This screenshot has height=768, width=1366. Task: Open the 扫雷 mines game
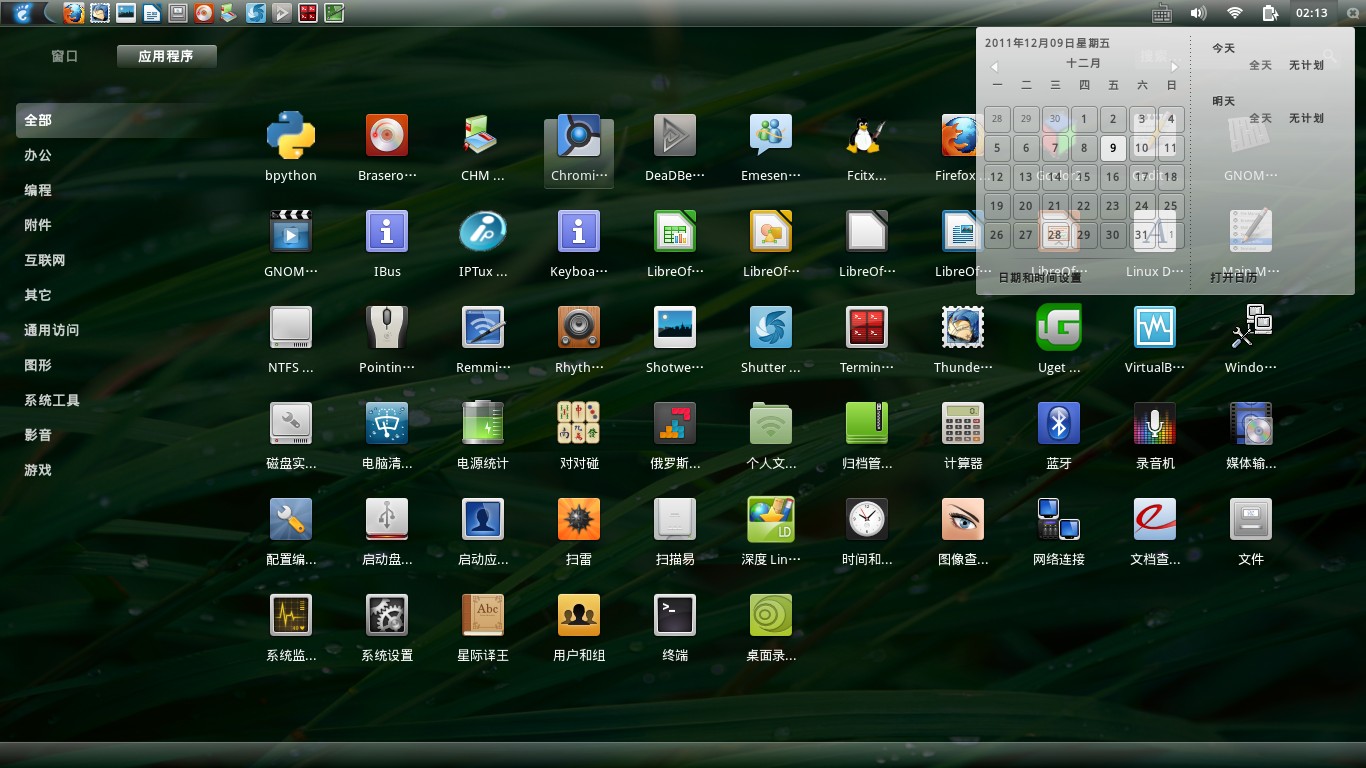click(579, 519)
